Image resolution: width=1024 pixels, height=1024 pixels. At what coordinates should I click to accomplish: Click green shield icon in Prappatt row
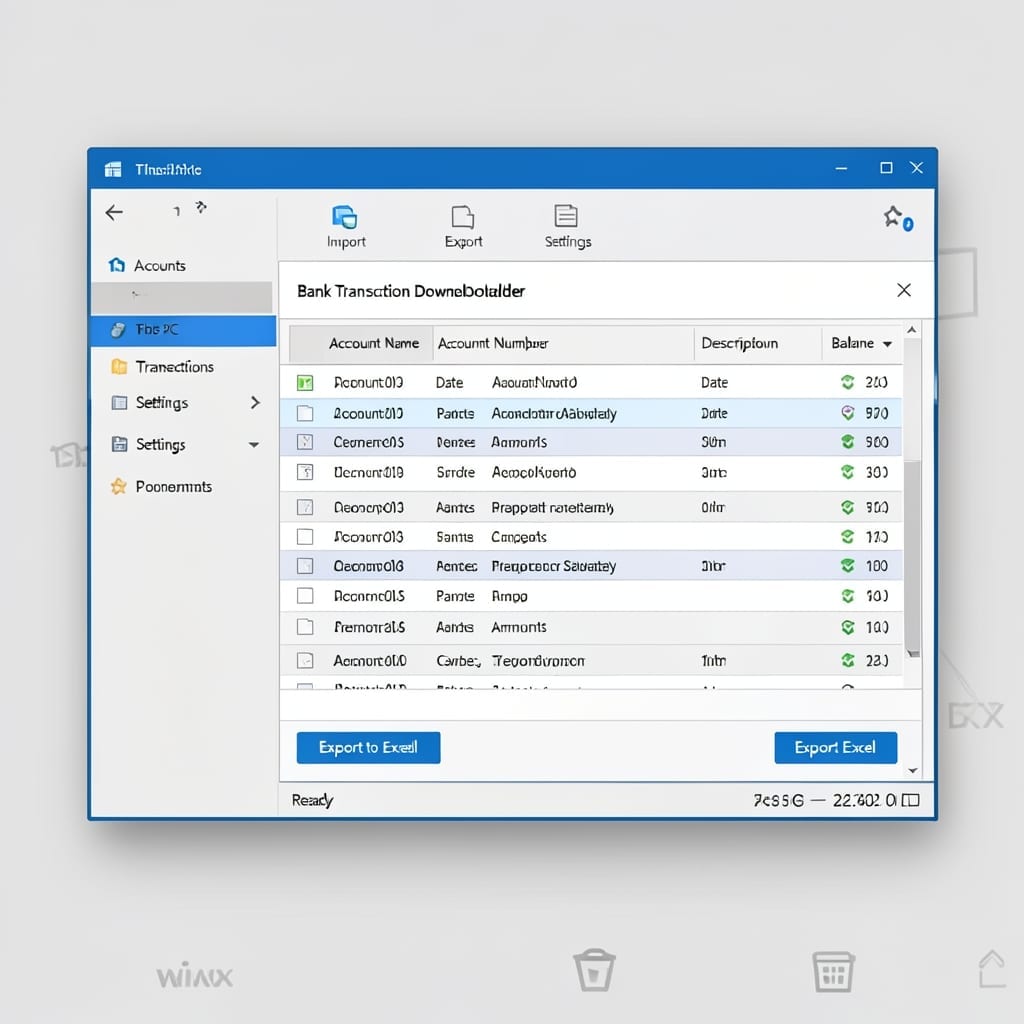coord(848,507)
